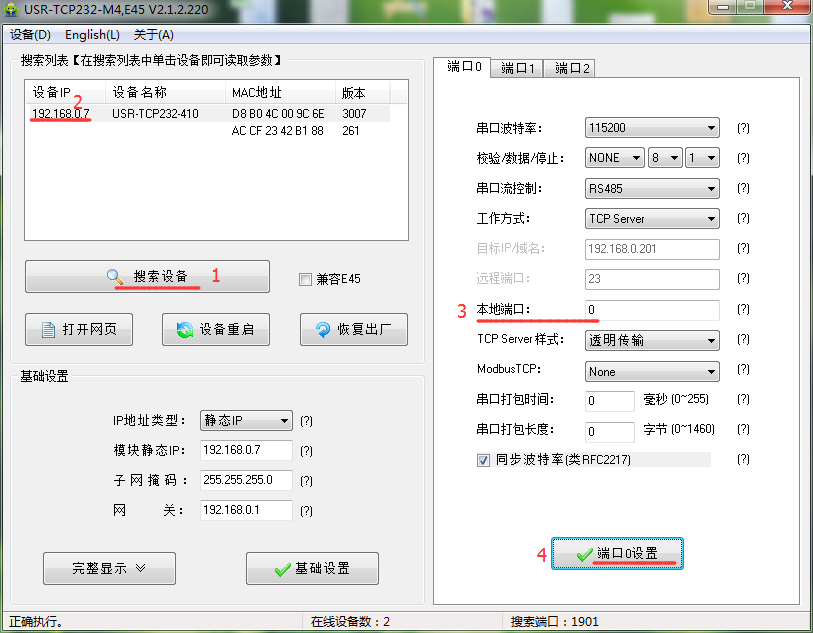Click the magnifier icon on search device button
813x633 pixels.
point(115,277)
